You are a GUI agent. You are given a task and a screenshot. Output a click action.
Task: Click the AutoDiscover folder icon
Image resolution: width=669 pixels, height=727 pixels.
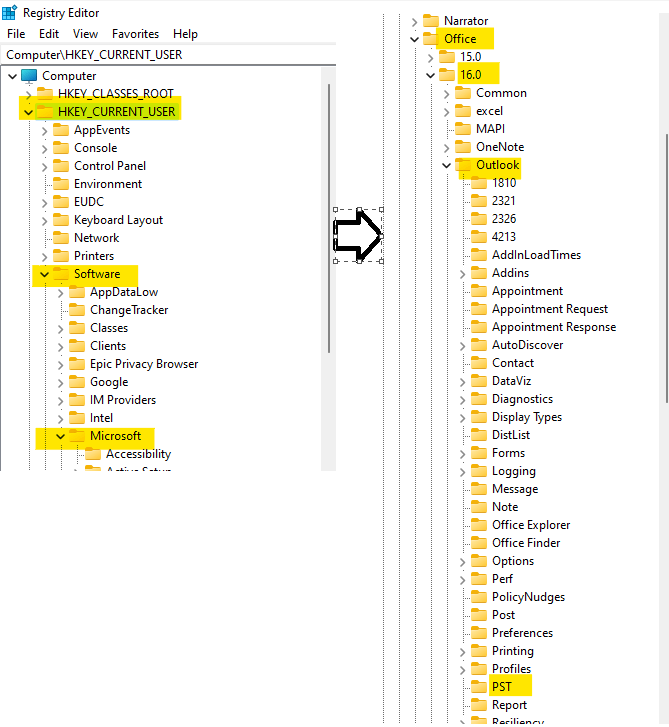tap(479, 344)
